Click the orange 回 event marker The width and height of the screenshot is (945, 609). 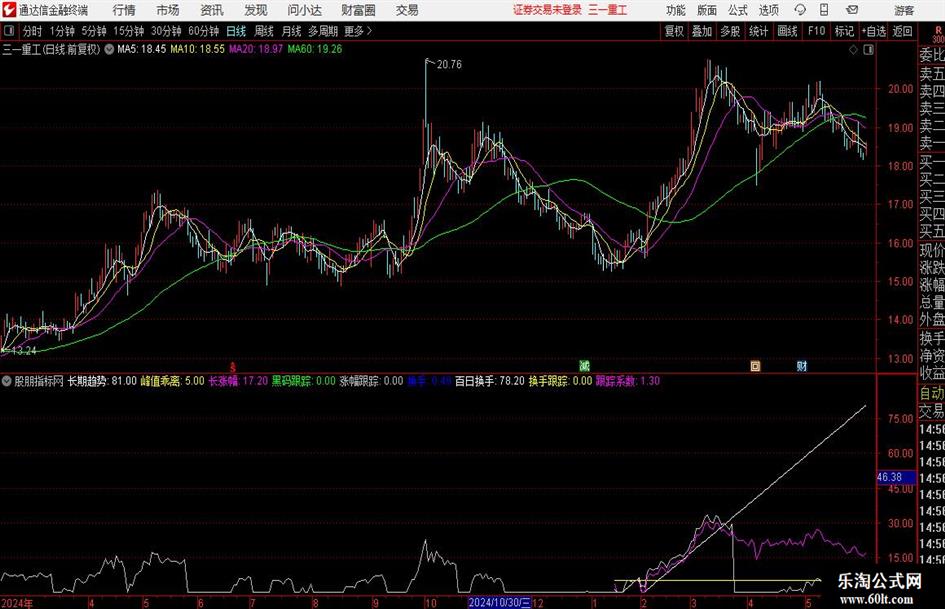755,365
